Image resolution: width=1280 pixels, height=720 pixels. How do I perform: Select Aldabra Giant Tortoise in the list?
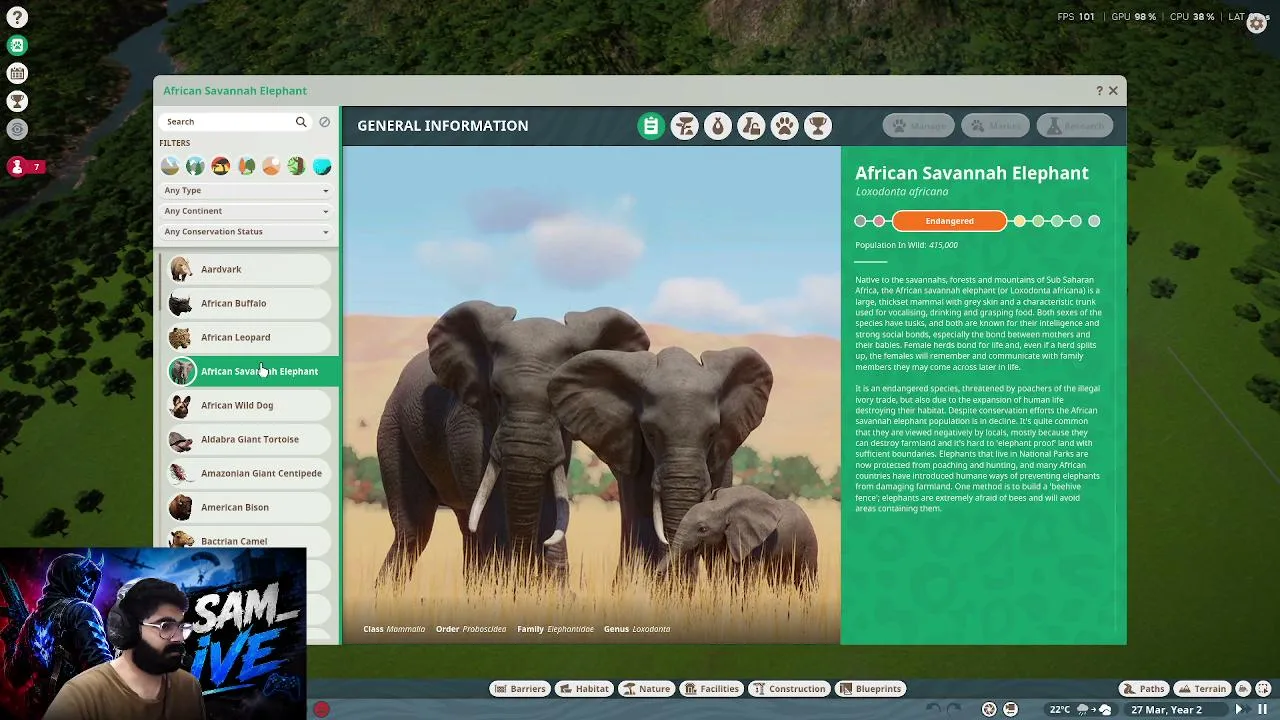(249, 439)
